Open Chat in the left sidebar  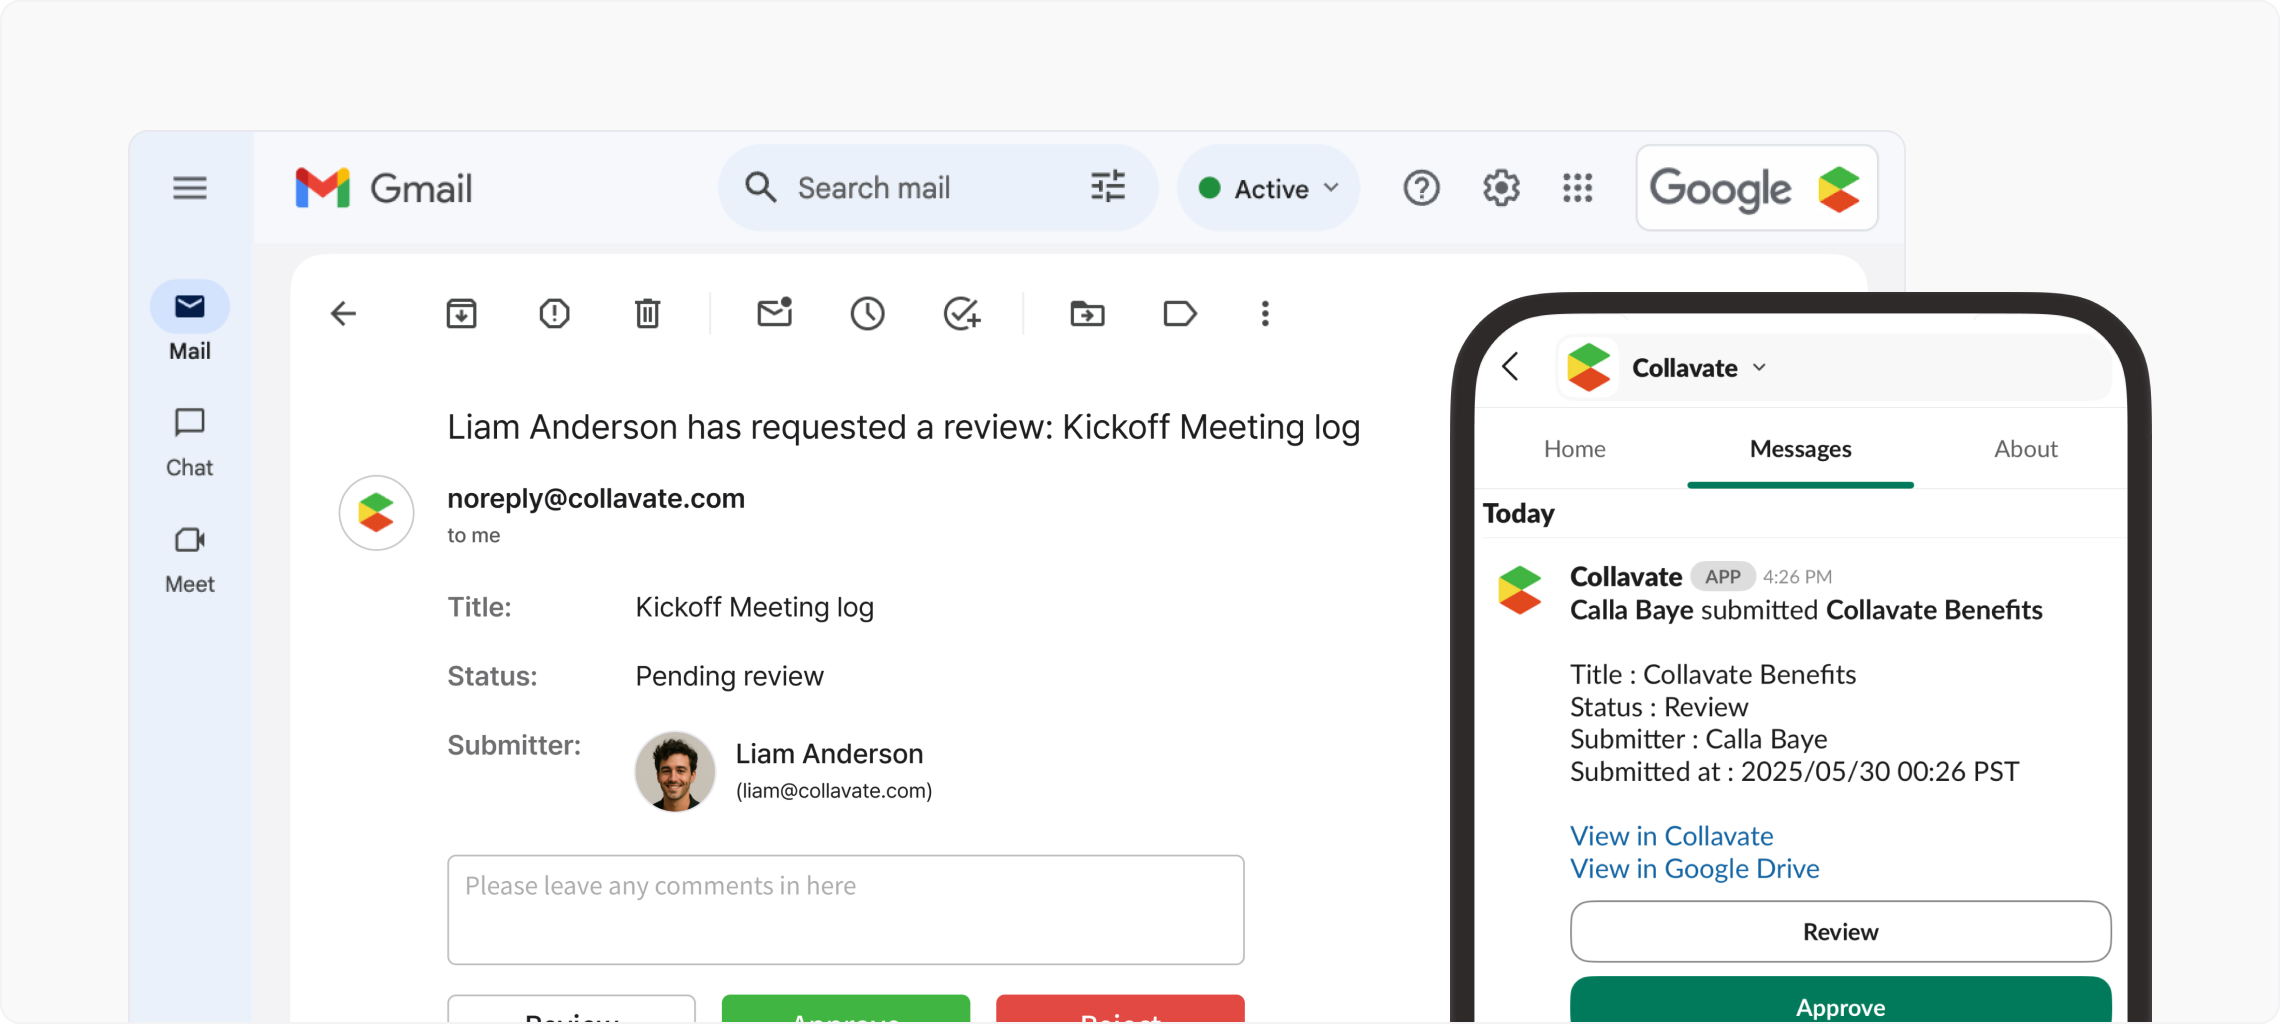pos(189,442)
